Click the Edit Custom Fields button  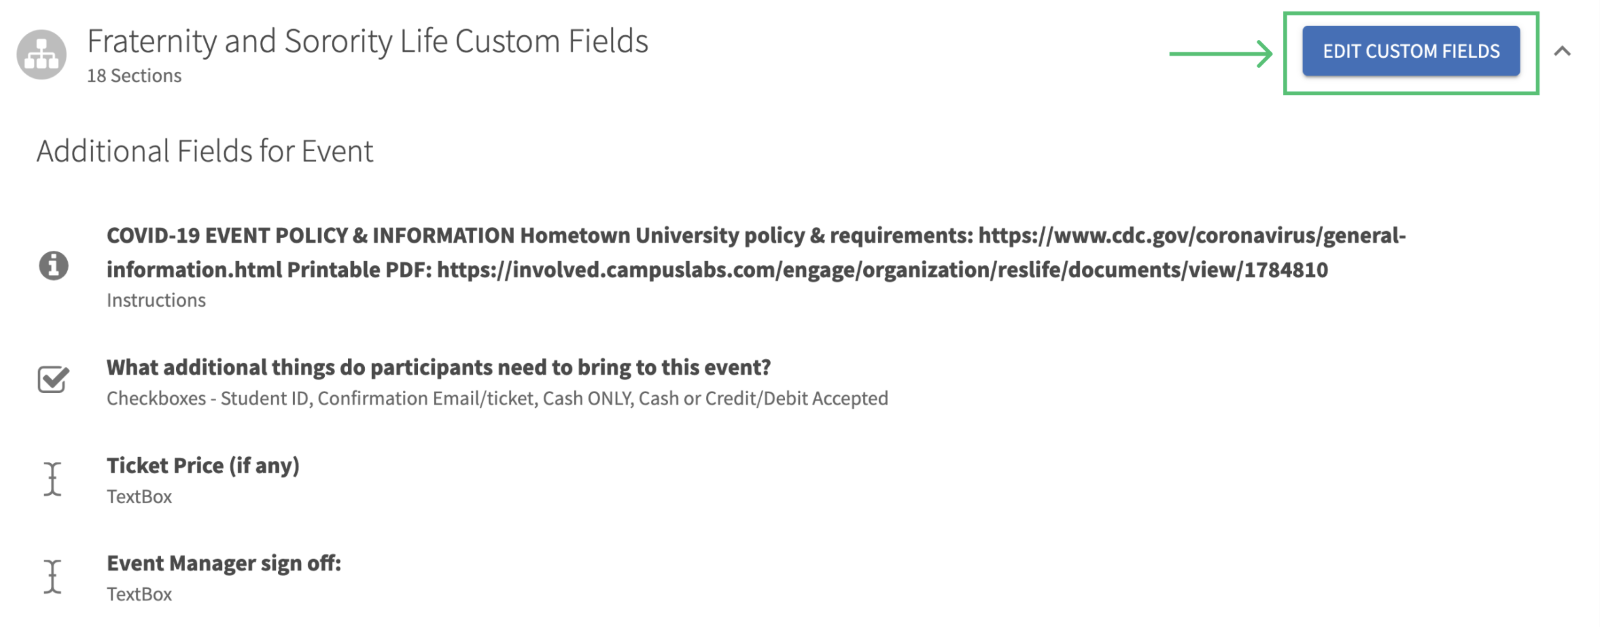pyautogui.click(x=1410, y=51)
